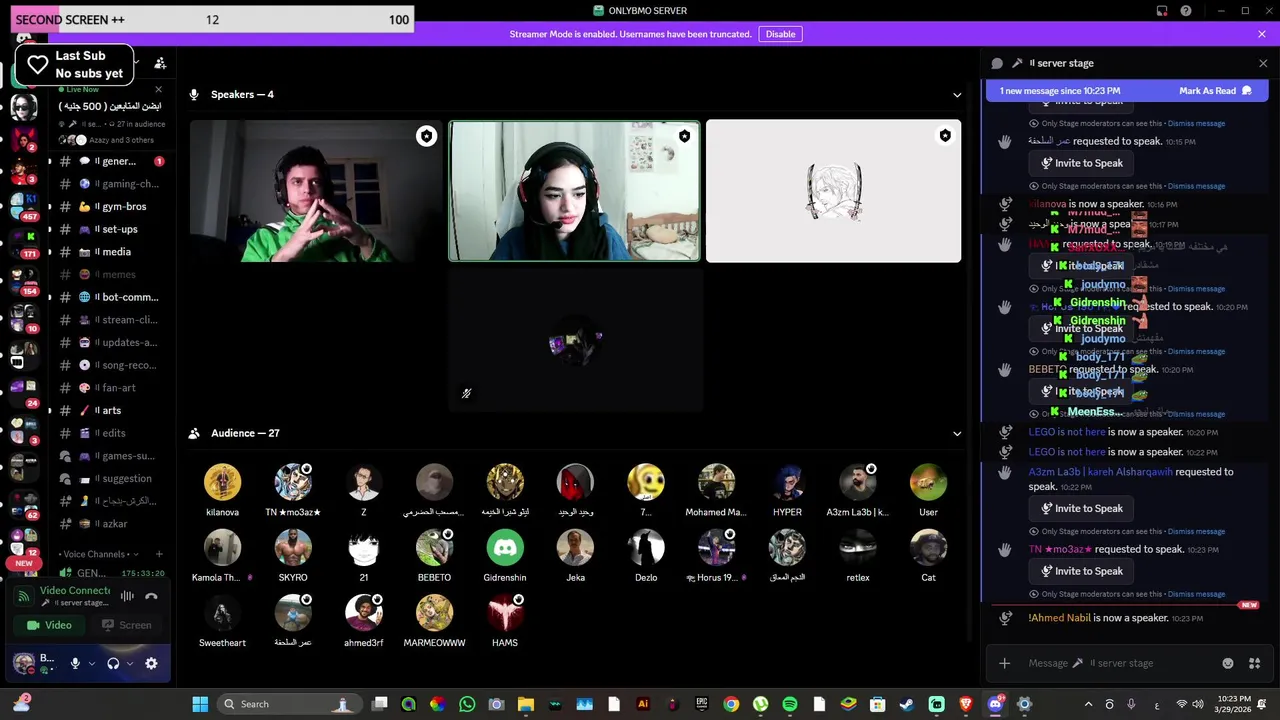Close the Live Now stage notice
The height and width of the screenshot is (720, 1280).
tap(157, 90)
